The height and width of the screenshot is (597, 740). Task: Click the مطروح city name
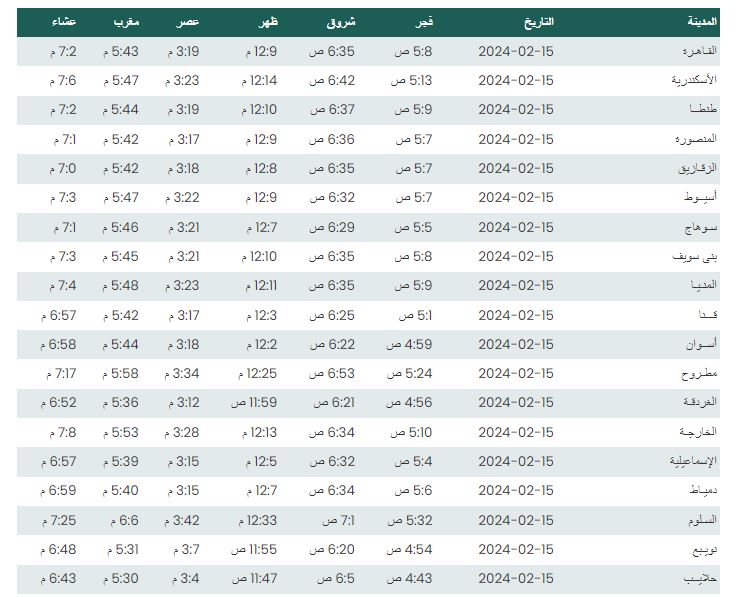click(x=699, y=373)
